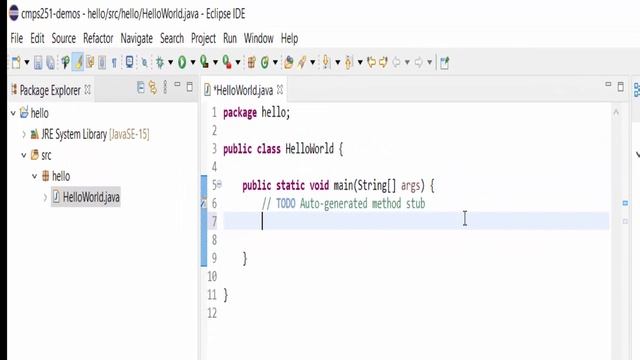640x360 pixels.
Task: Toggle Mark Occurrences highlighted button
Action: coord(78,62)
